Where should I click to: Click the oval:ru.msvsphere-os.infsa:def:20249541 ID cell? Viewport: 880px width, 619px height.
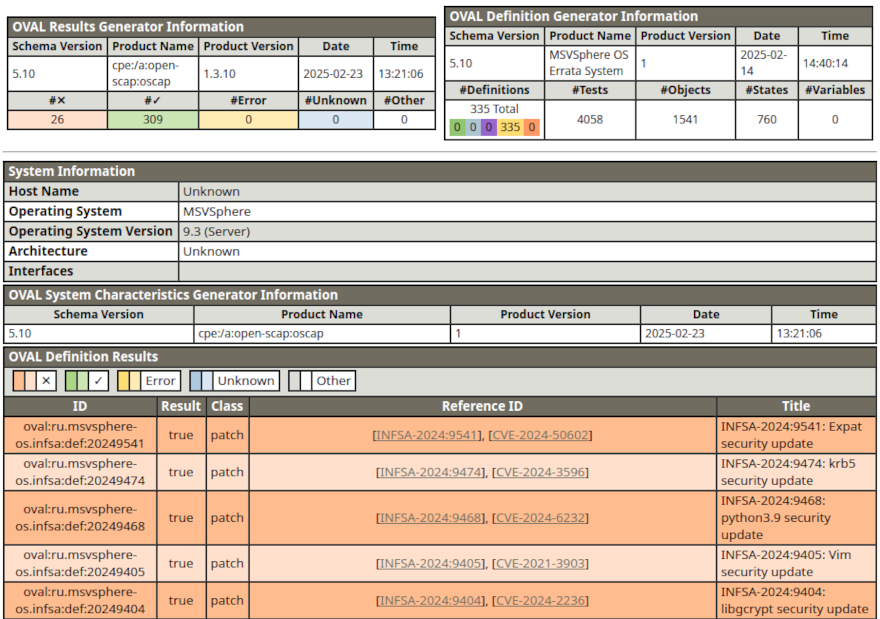80,436
